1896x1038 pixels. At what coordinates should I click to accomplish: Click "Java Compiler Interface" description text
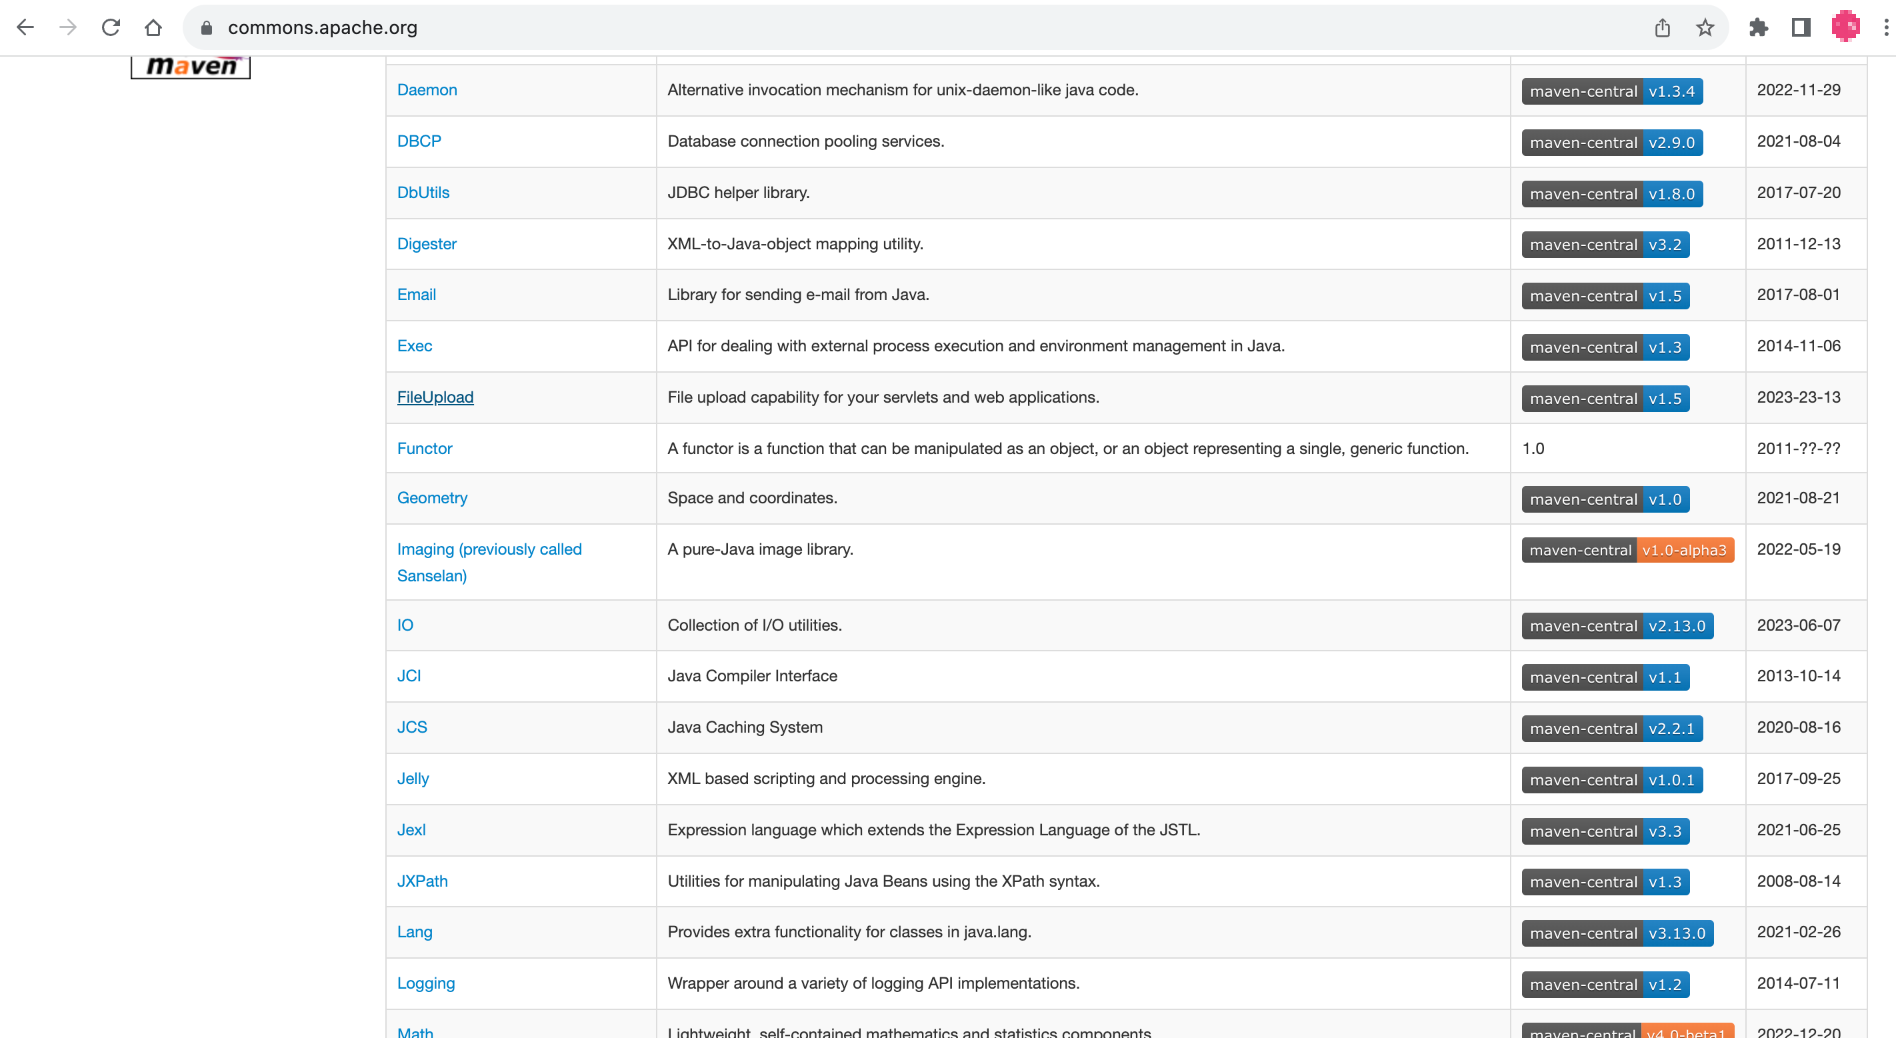point(752,676)
